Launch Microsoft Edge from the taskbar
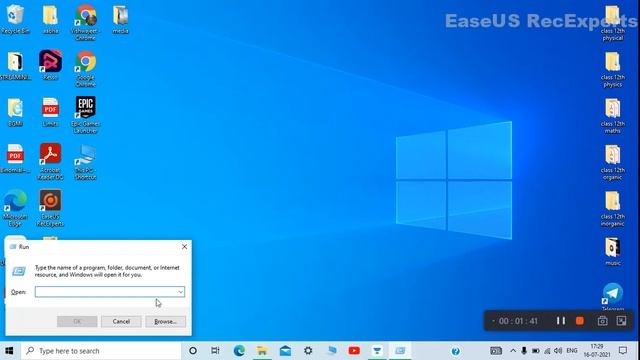The width and height of the screenshot is (640, 360). point(239,351)
